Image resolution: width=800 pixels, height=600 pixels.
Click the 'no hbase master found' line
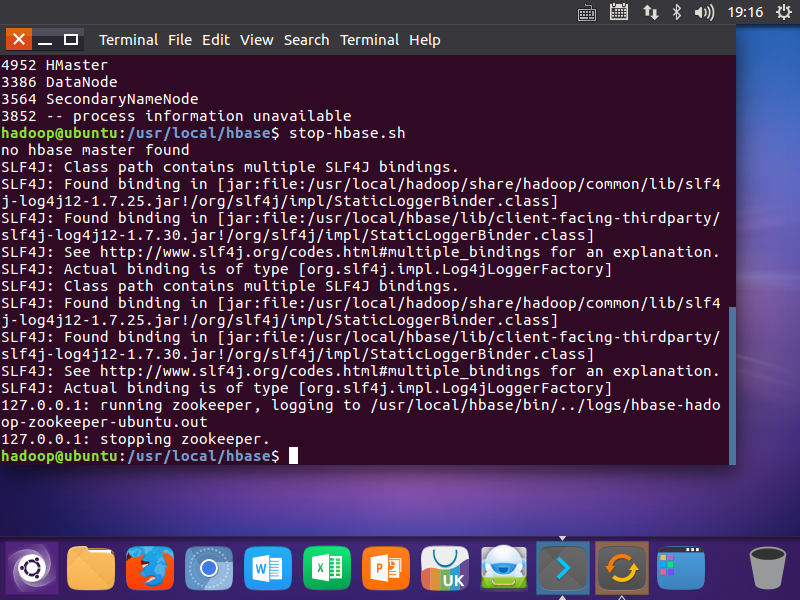(95, 150)
